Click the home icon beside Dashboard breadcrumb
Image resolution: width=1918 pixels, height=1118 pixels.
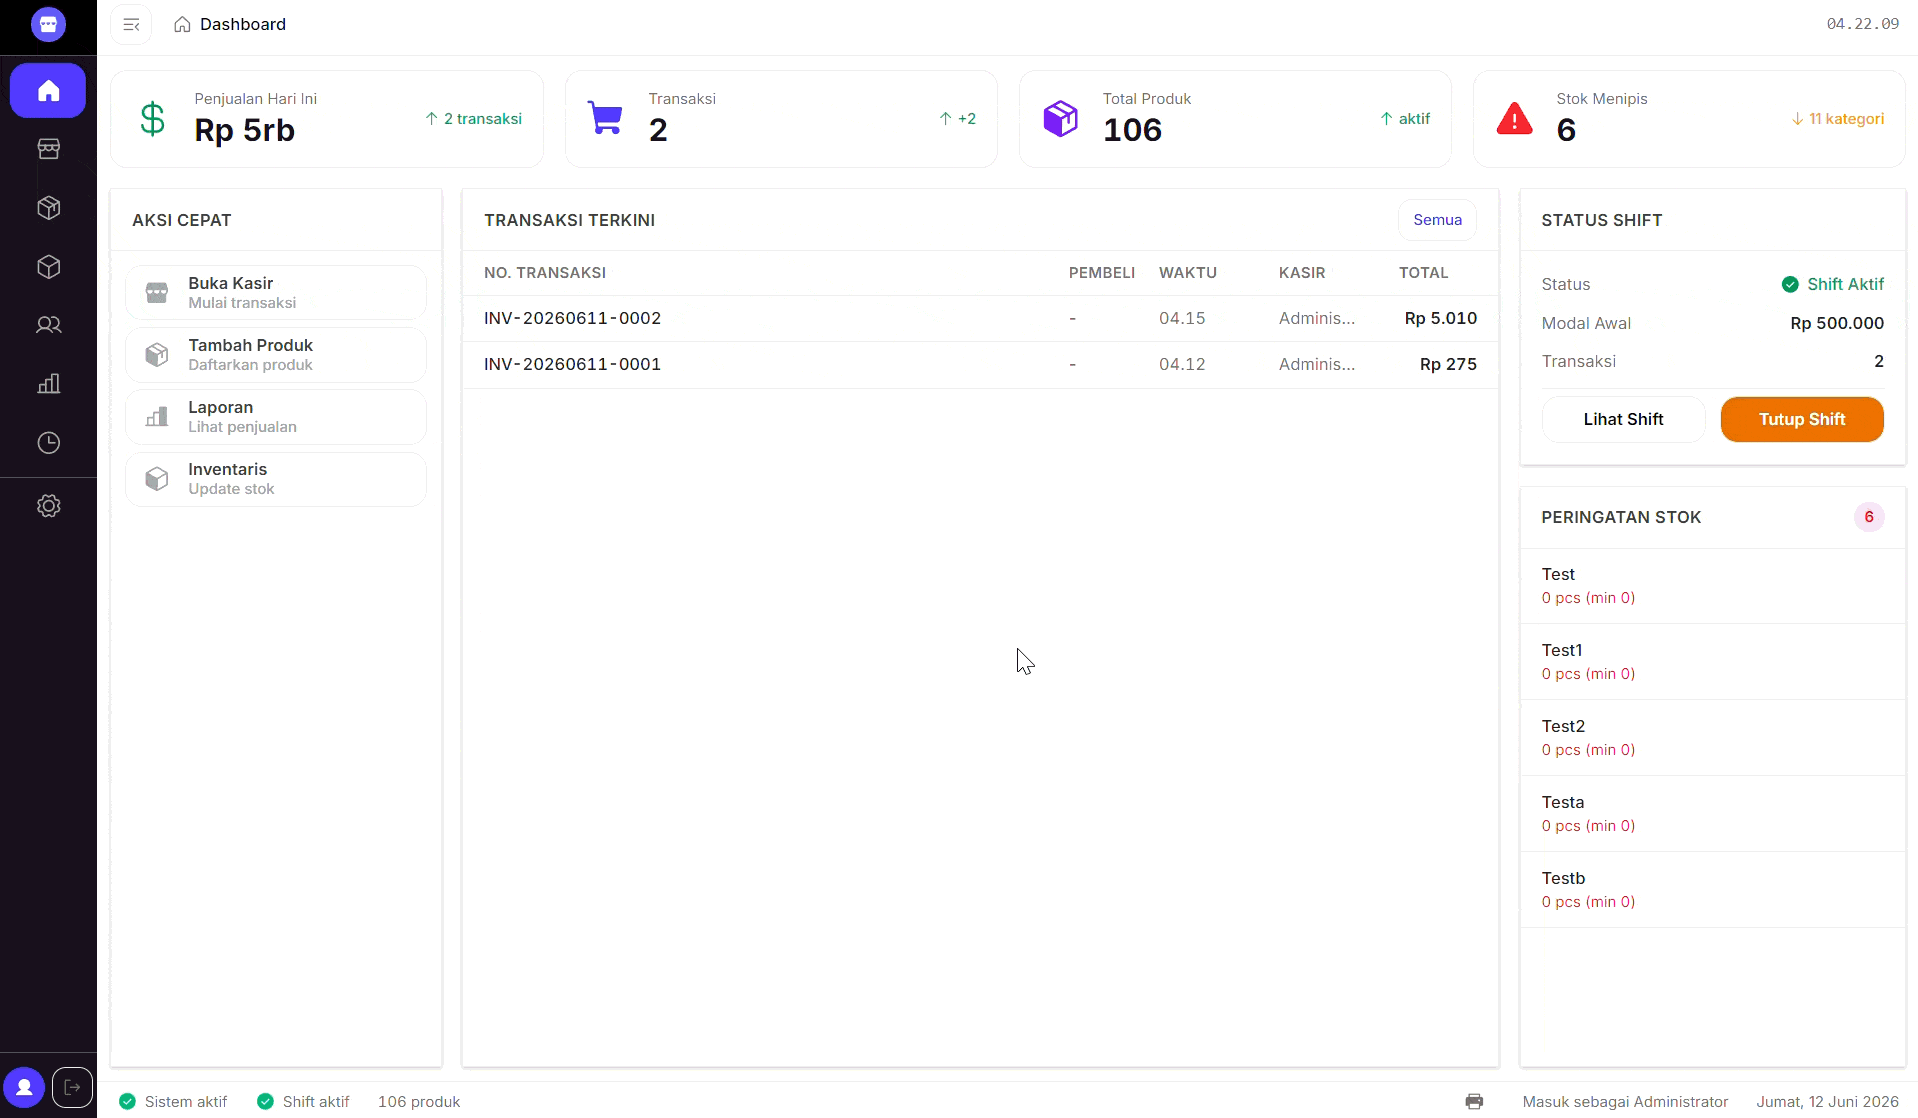(x=182, y=24)
